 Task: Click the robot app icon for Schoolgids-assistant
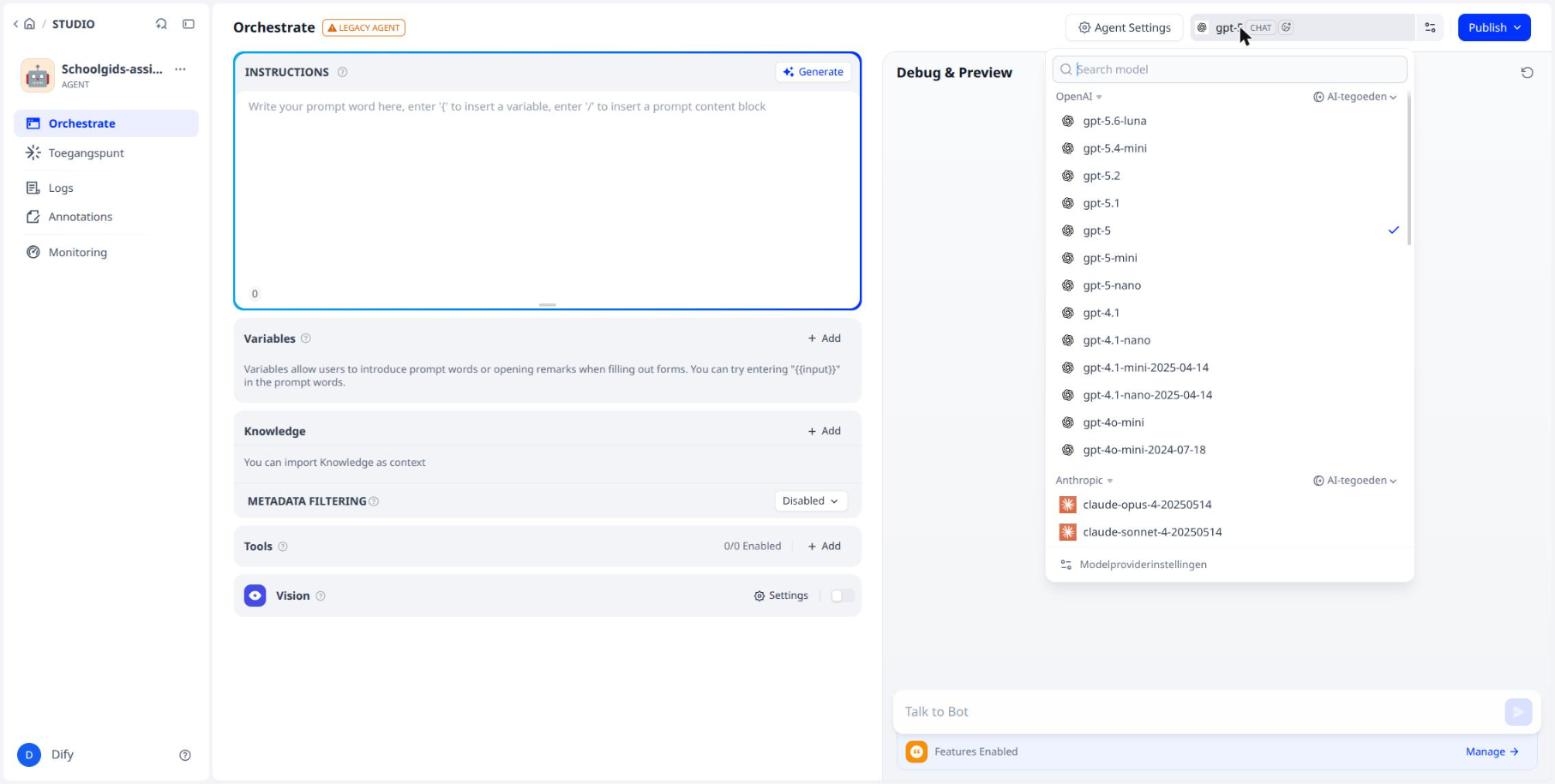pos(38,75)
